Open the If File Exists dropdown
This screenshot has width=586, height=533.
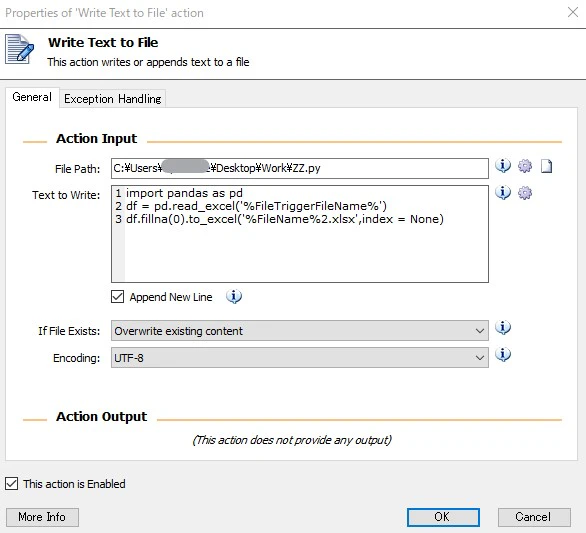point(300,331)
